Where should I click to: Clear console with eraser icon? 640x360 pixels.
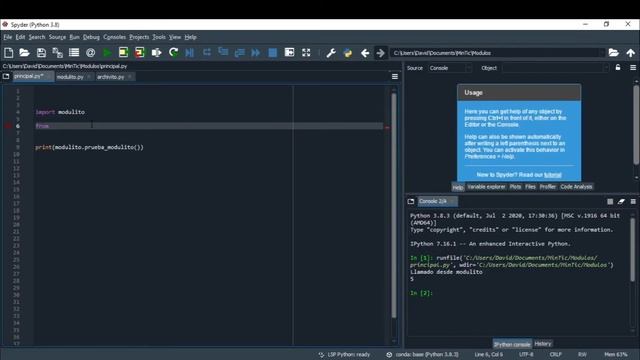(621, 202)
